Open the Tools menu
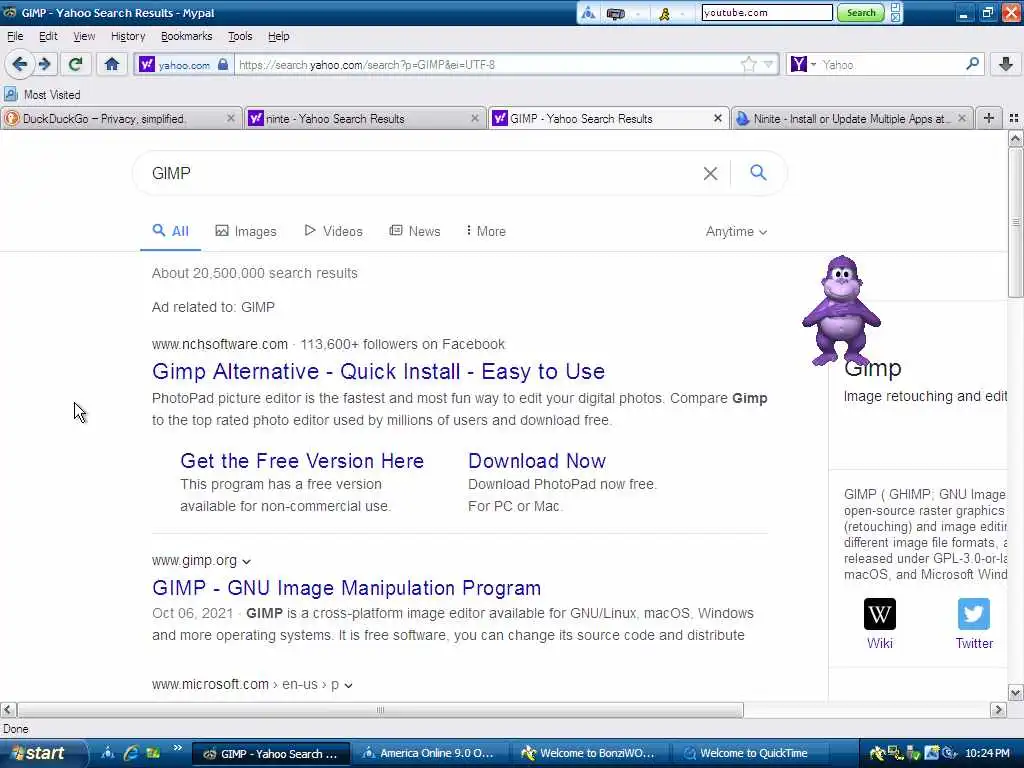This screenshot has width=1024, height=768. click(240, 36)
